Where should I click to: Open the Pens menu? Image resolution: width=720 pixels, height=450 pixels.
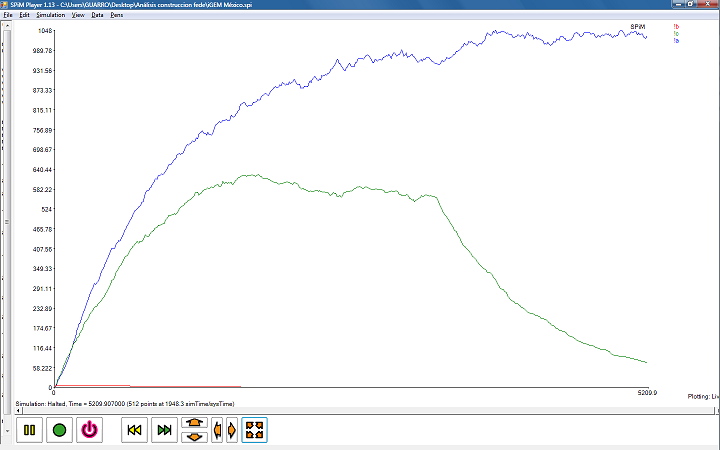[x=117, y=15]
